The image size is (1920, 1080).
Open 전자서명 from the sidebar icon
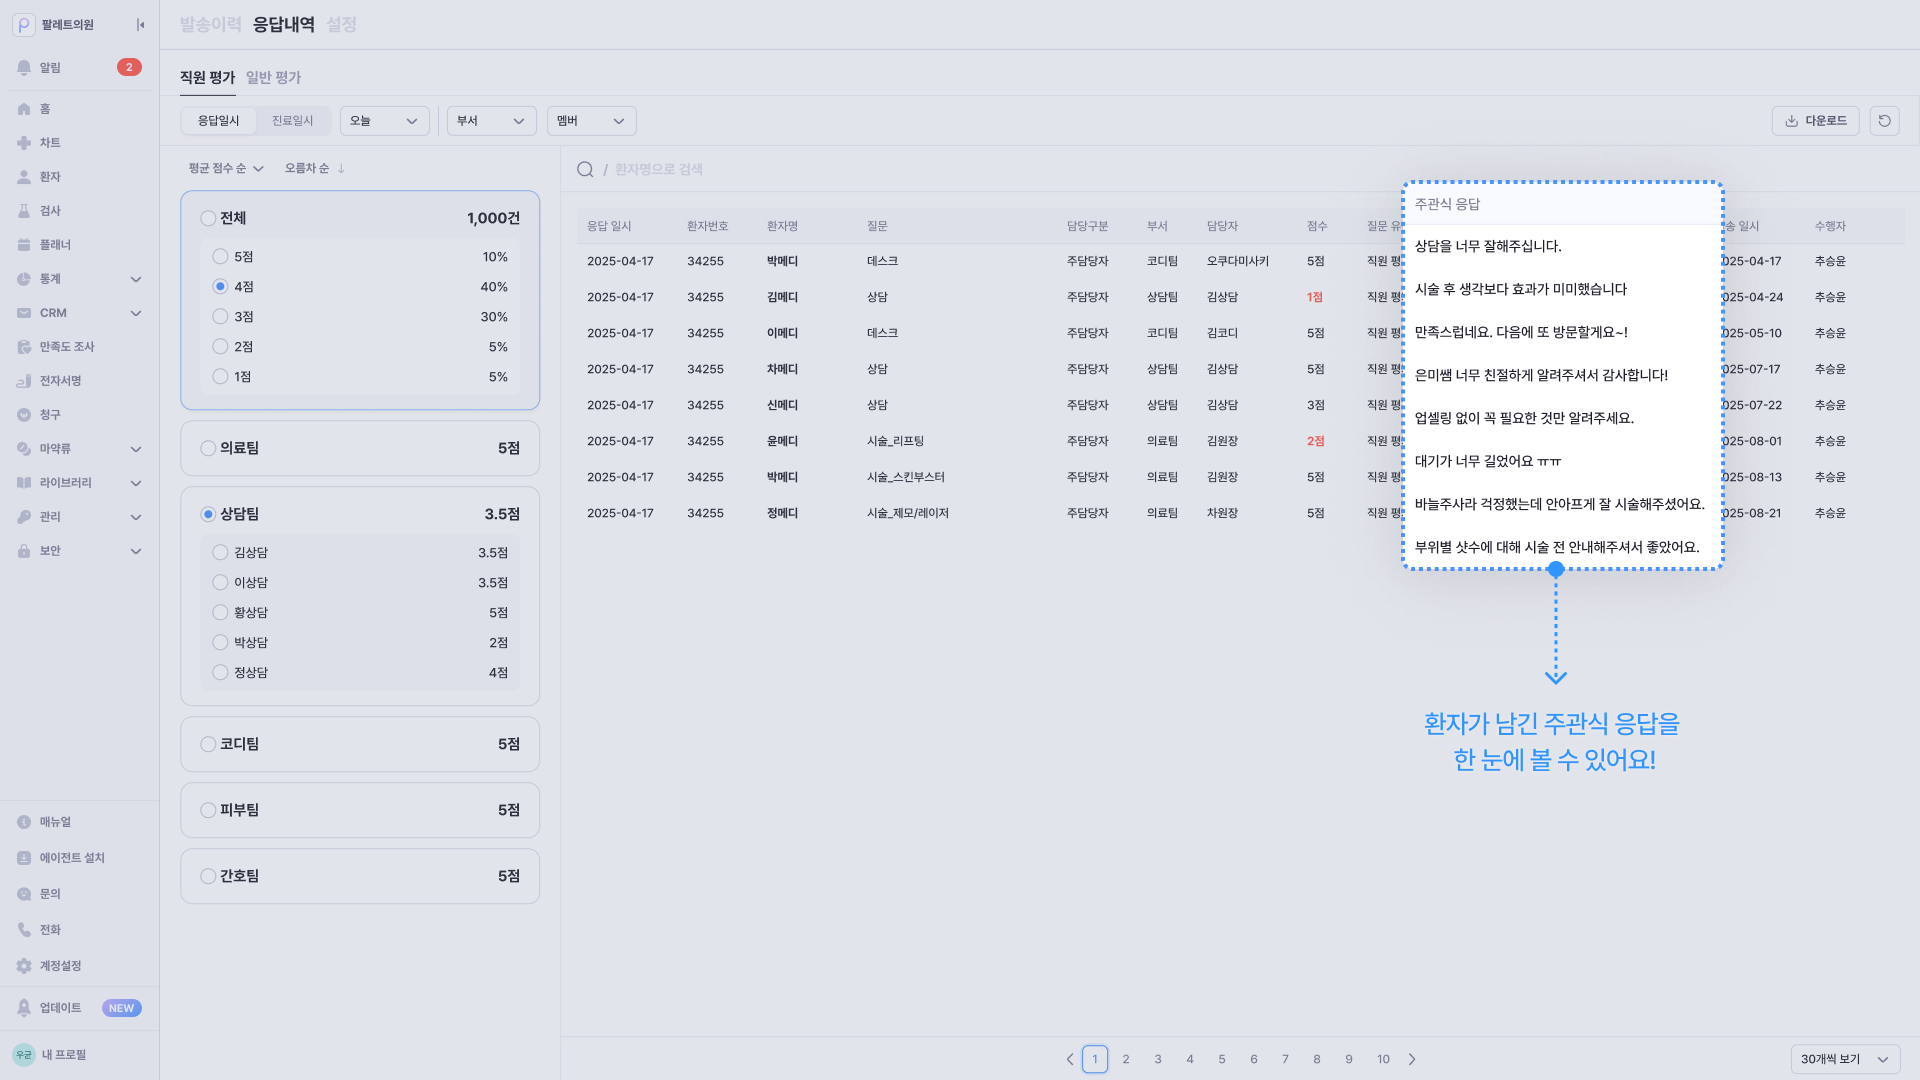pyautogui.click(x=24, y=381)
